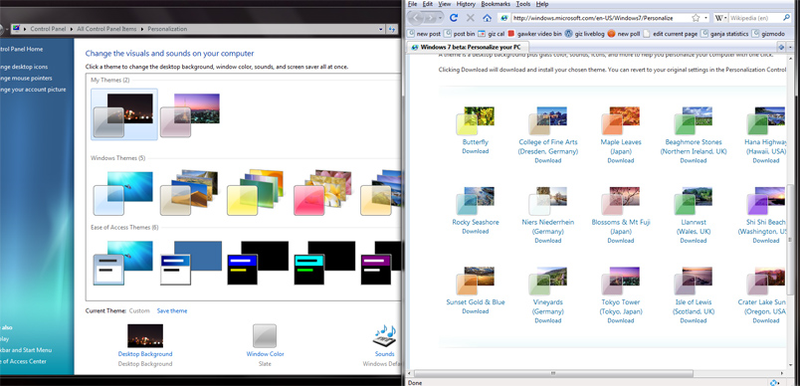800x386 pixels.
Task: Open the Edit menu
Action: coord(428,4)
